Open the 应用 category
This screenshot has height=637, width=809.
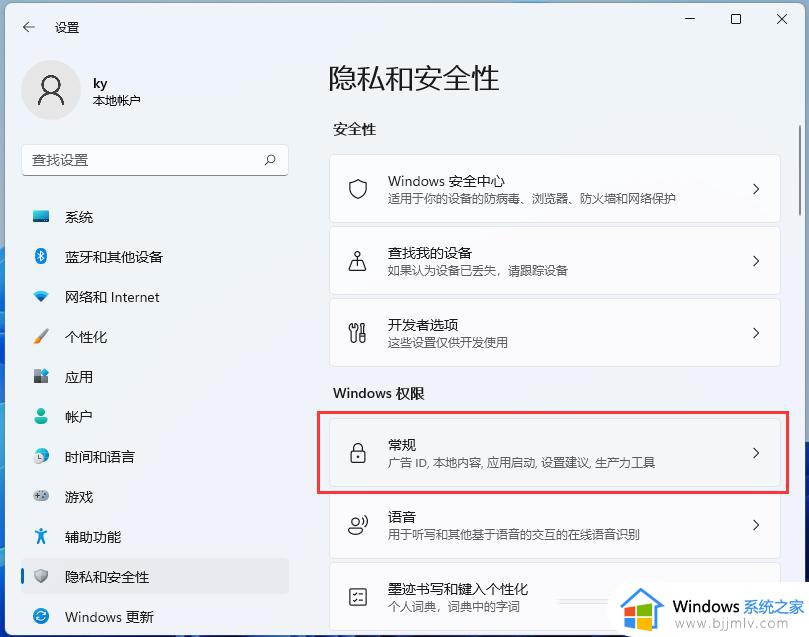tap(155, 377)
